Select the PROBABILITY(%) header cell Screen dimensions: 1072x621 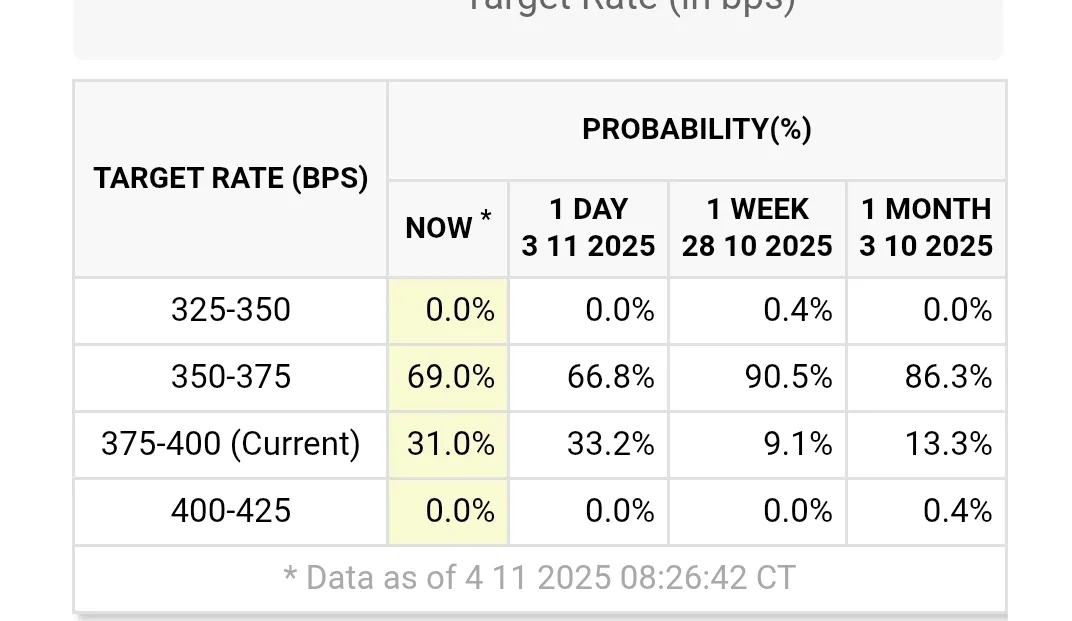coord(696,129)
